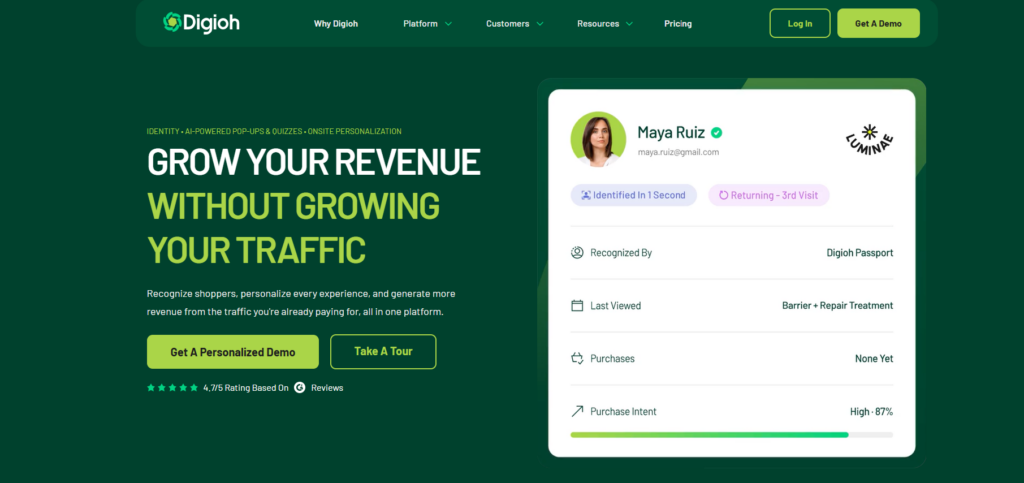The image size is (1024, 483).
Task: Click the Last Viewed label
Action: point(616,305)
